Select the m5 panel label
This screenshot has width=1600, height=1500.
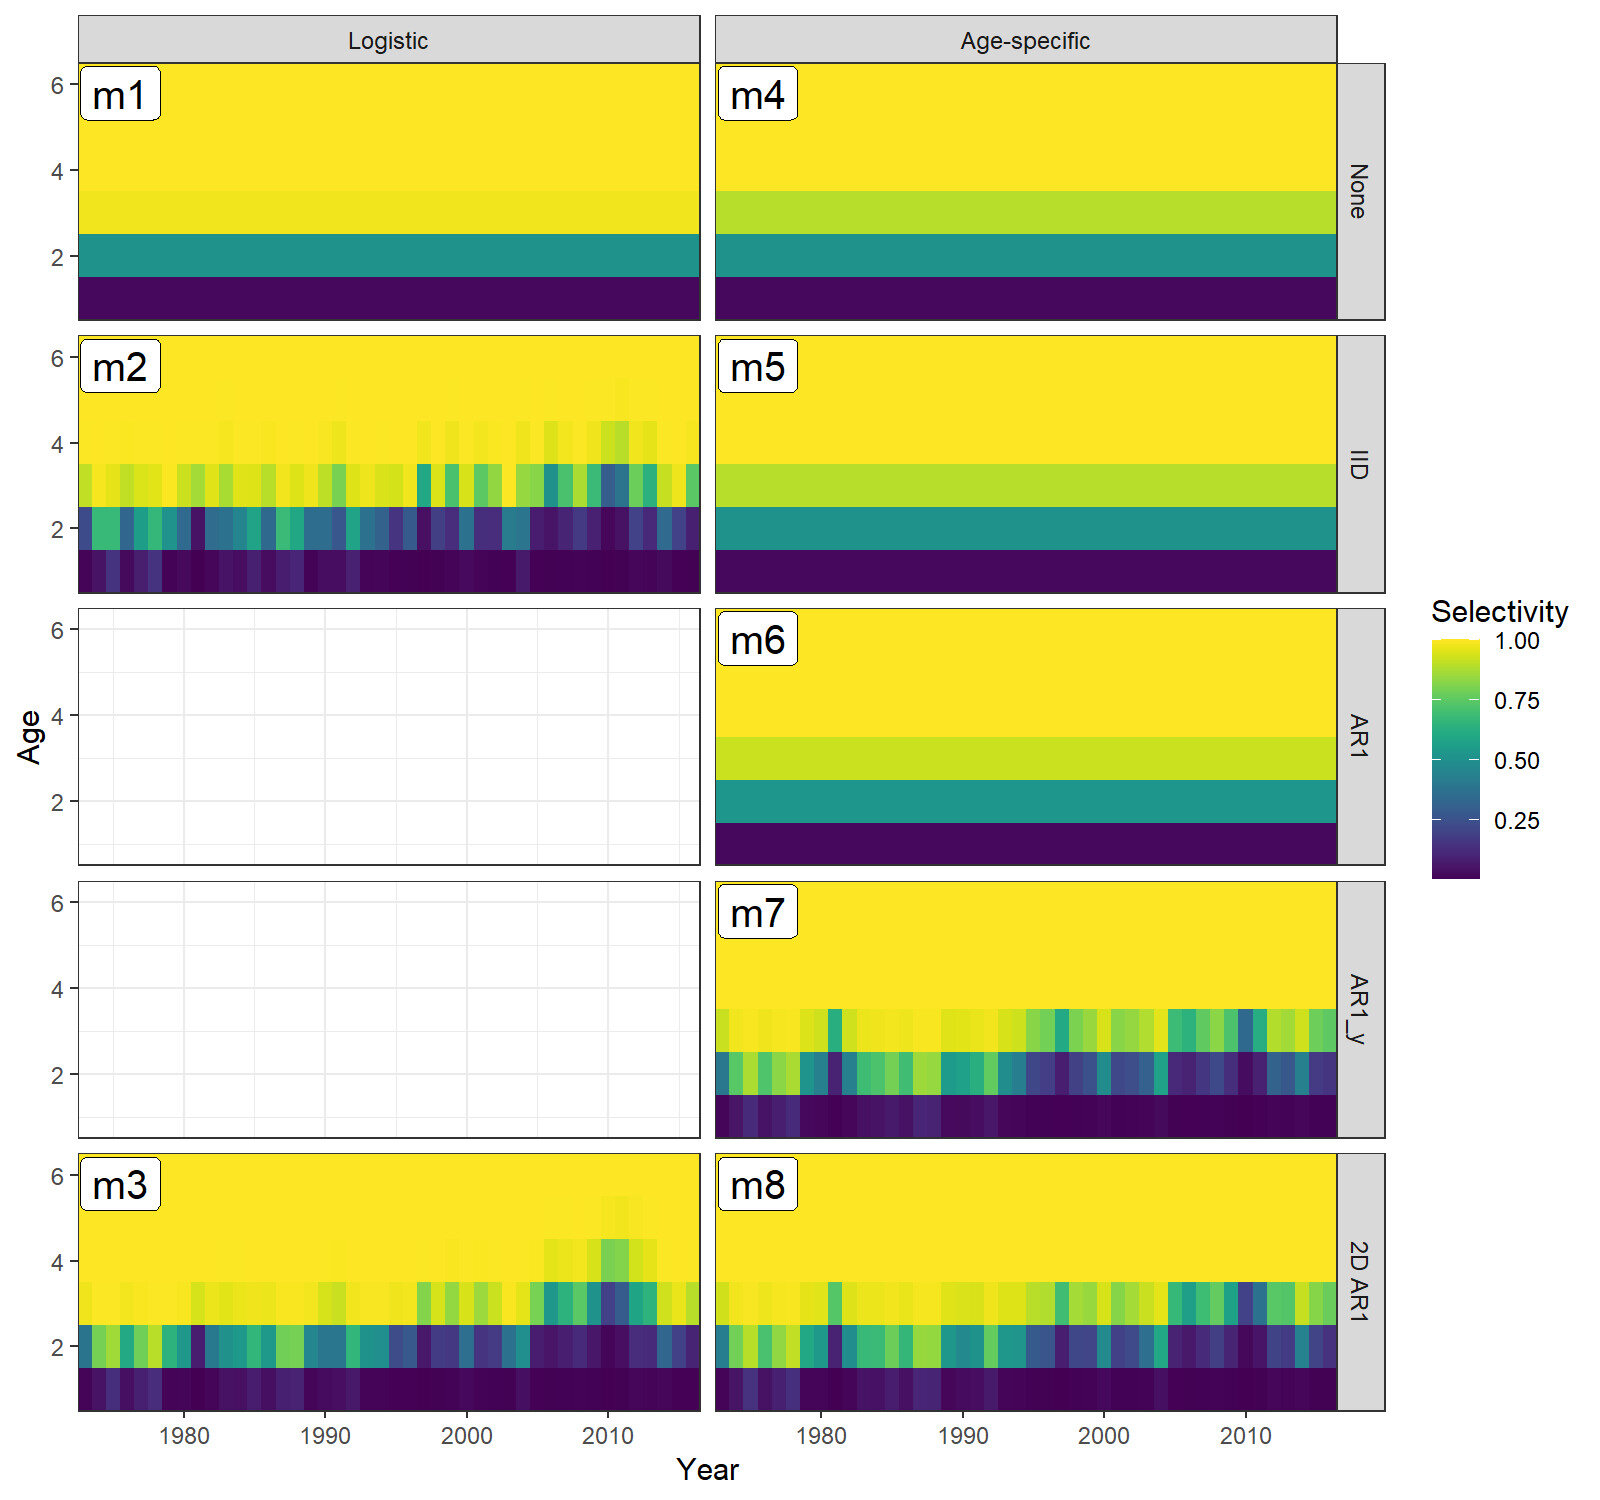point(757,367)
